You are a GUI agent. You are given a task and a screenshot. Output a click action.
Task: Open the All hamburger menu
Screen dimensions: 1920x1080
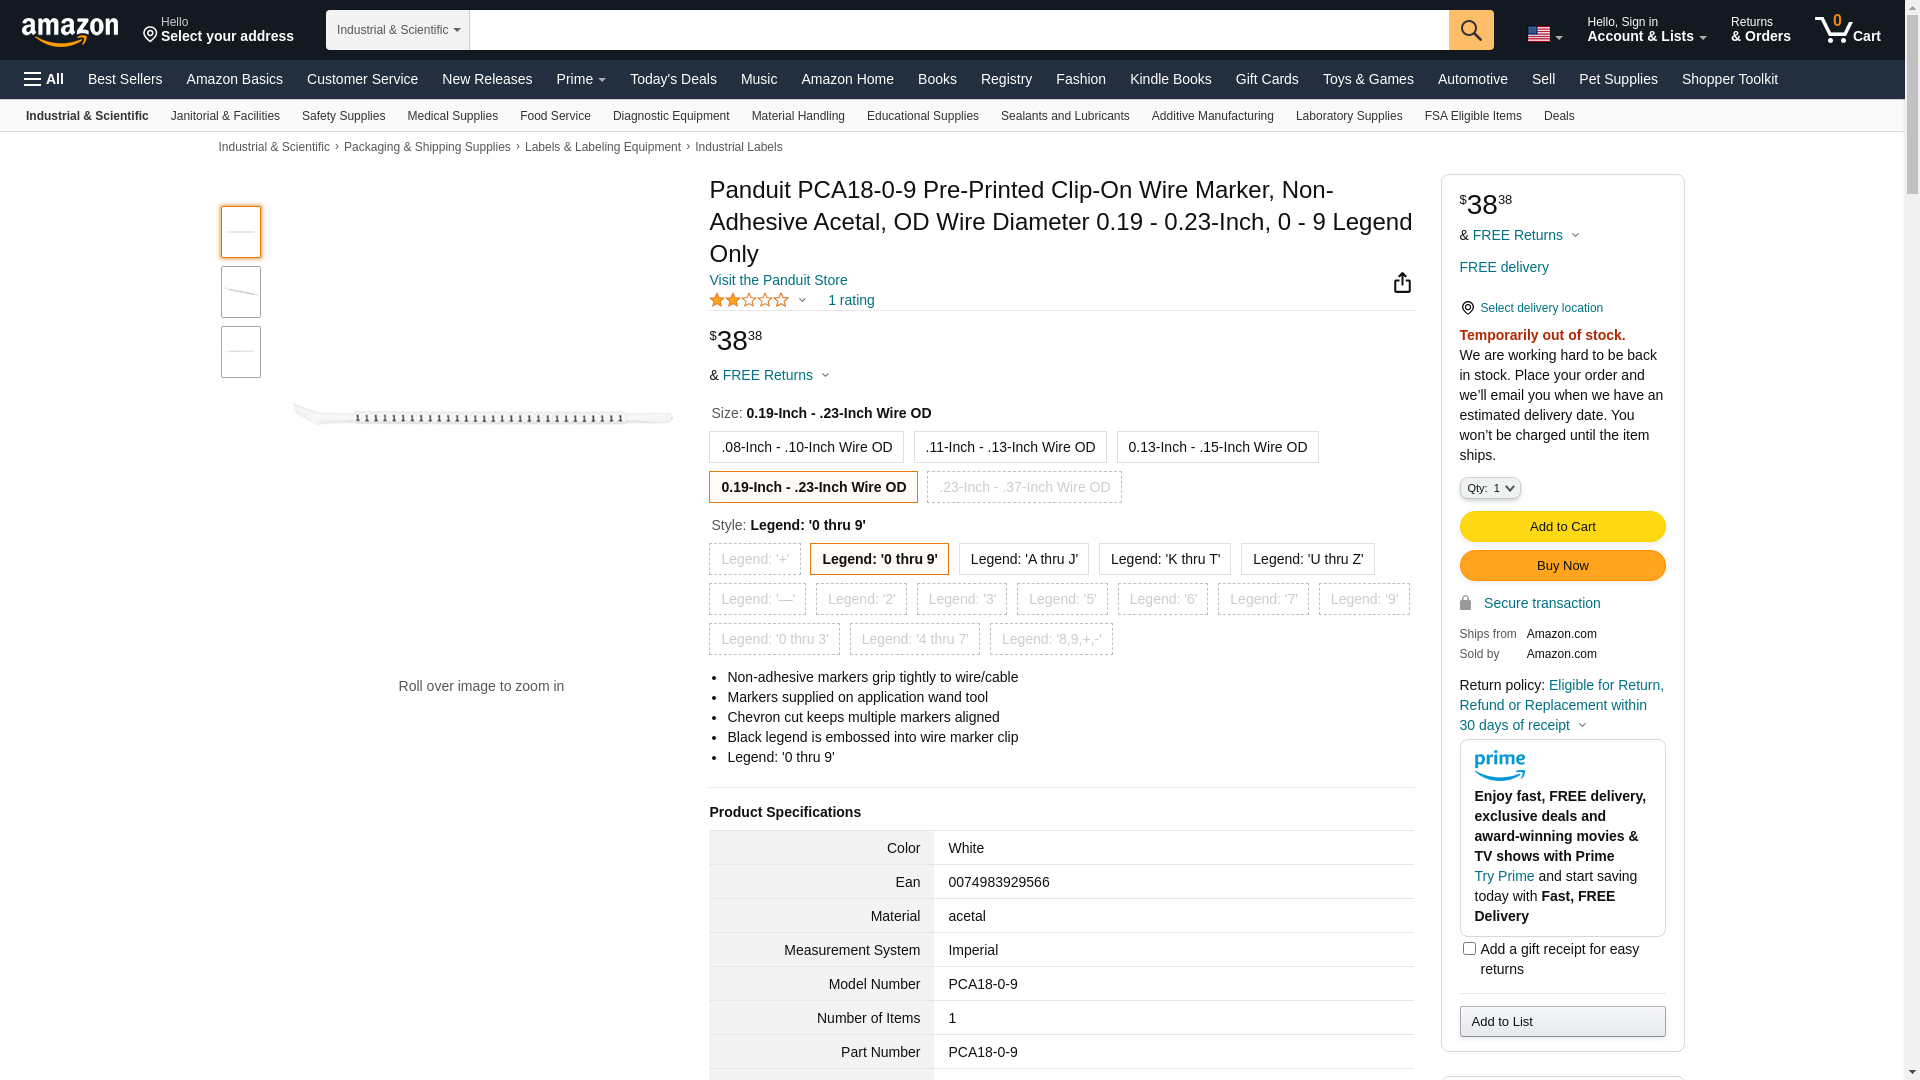click(x=44, y=79)
